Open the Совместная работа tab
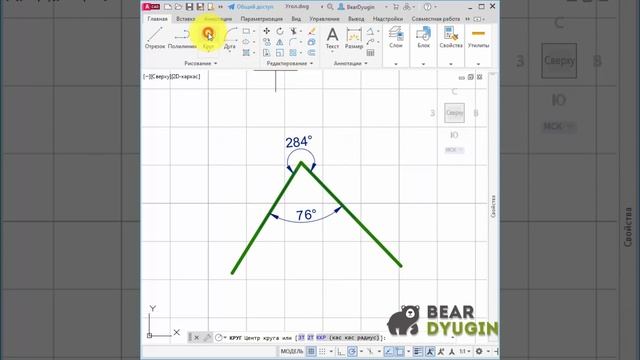 pyautogui.click(x=436, y=19)
